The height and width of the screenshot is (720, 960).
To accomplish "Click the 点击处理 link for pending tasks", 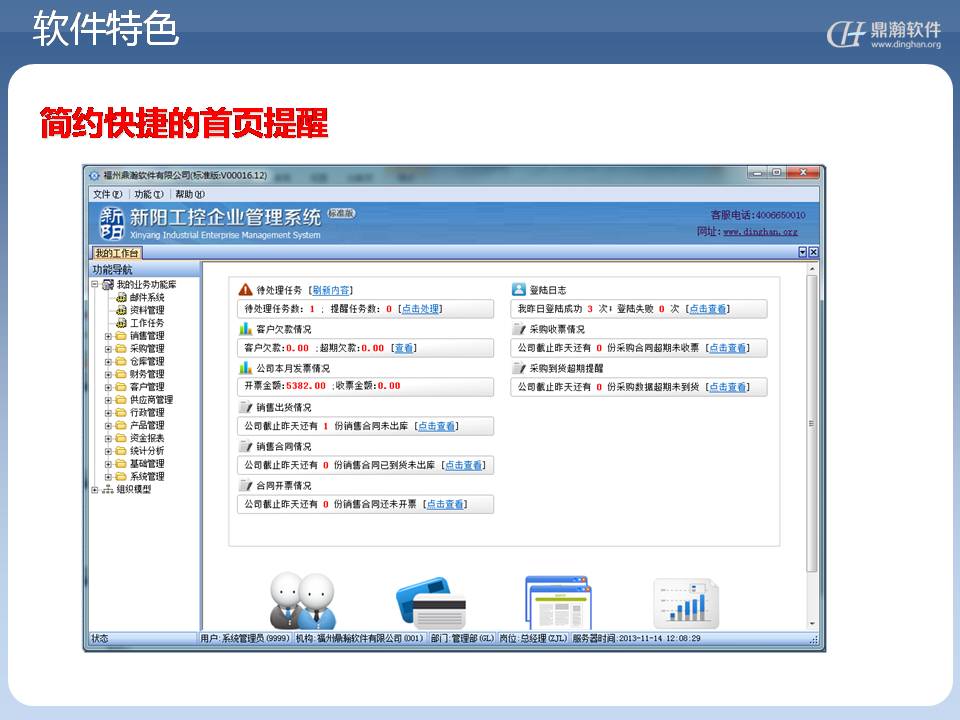I will pyautogui.click(x=420, y=309).
